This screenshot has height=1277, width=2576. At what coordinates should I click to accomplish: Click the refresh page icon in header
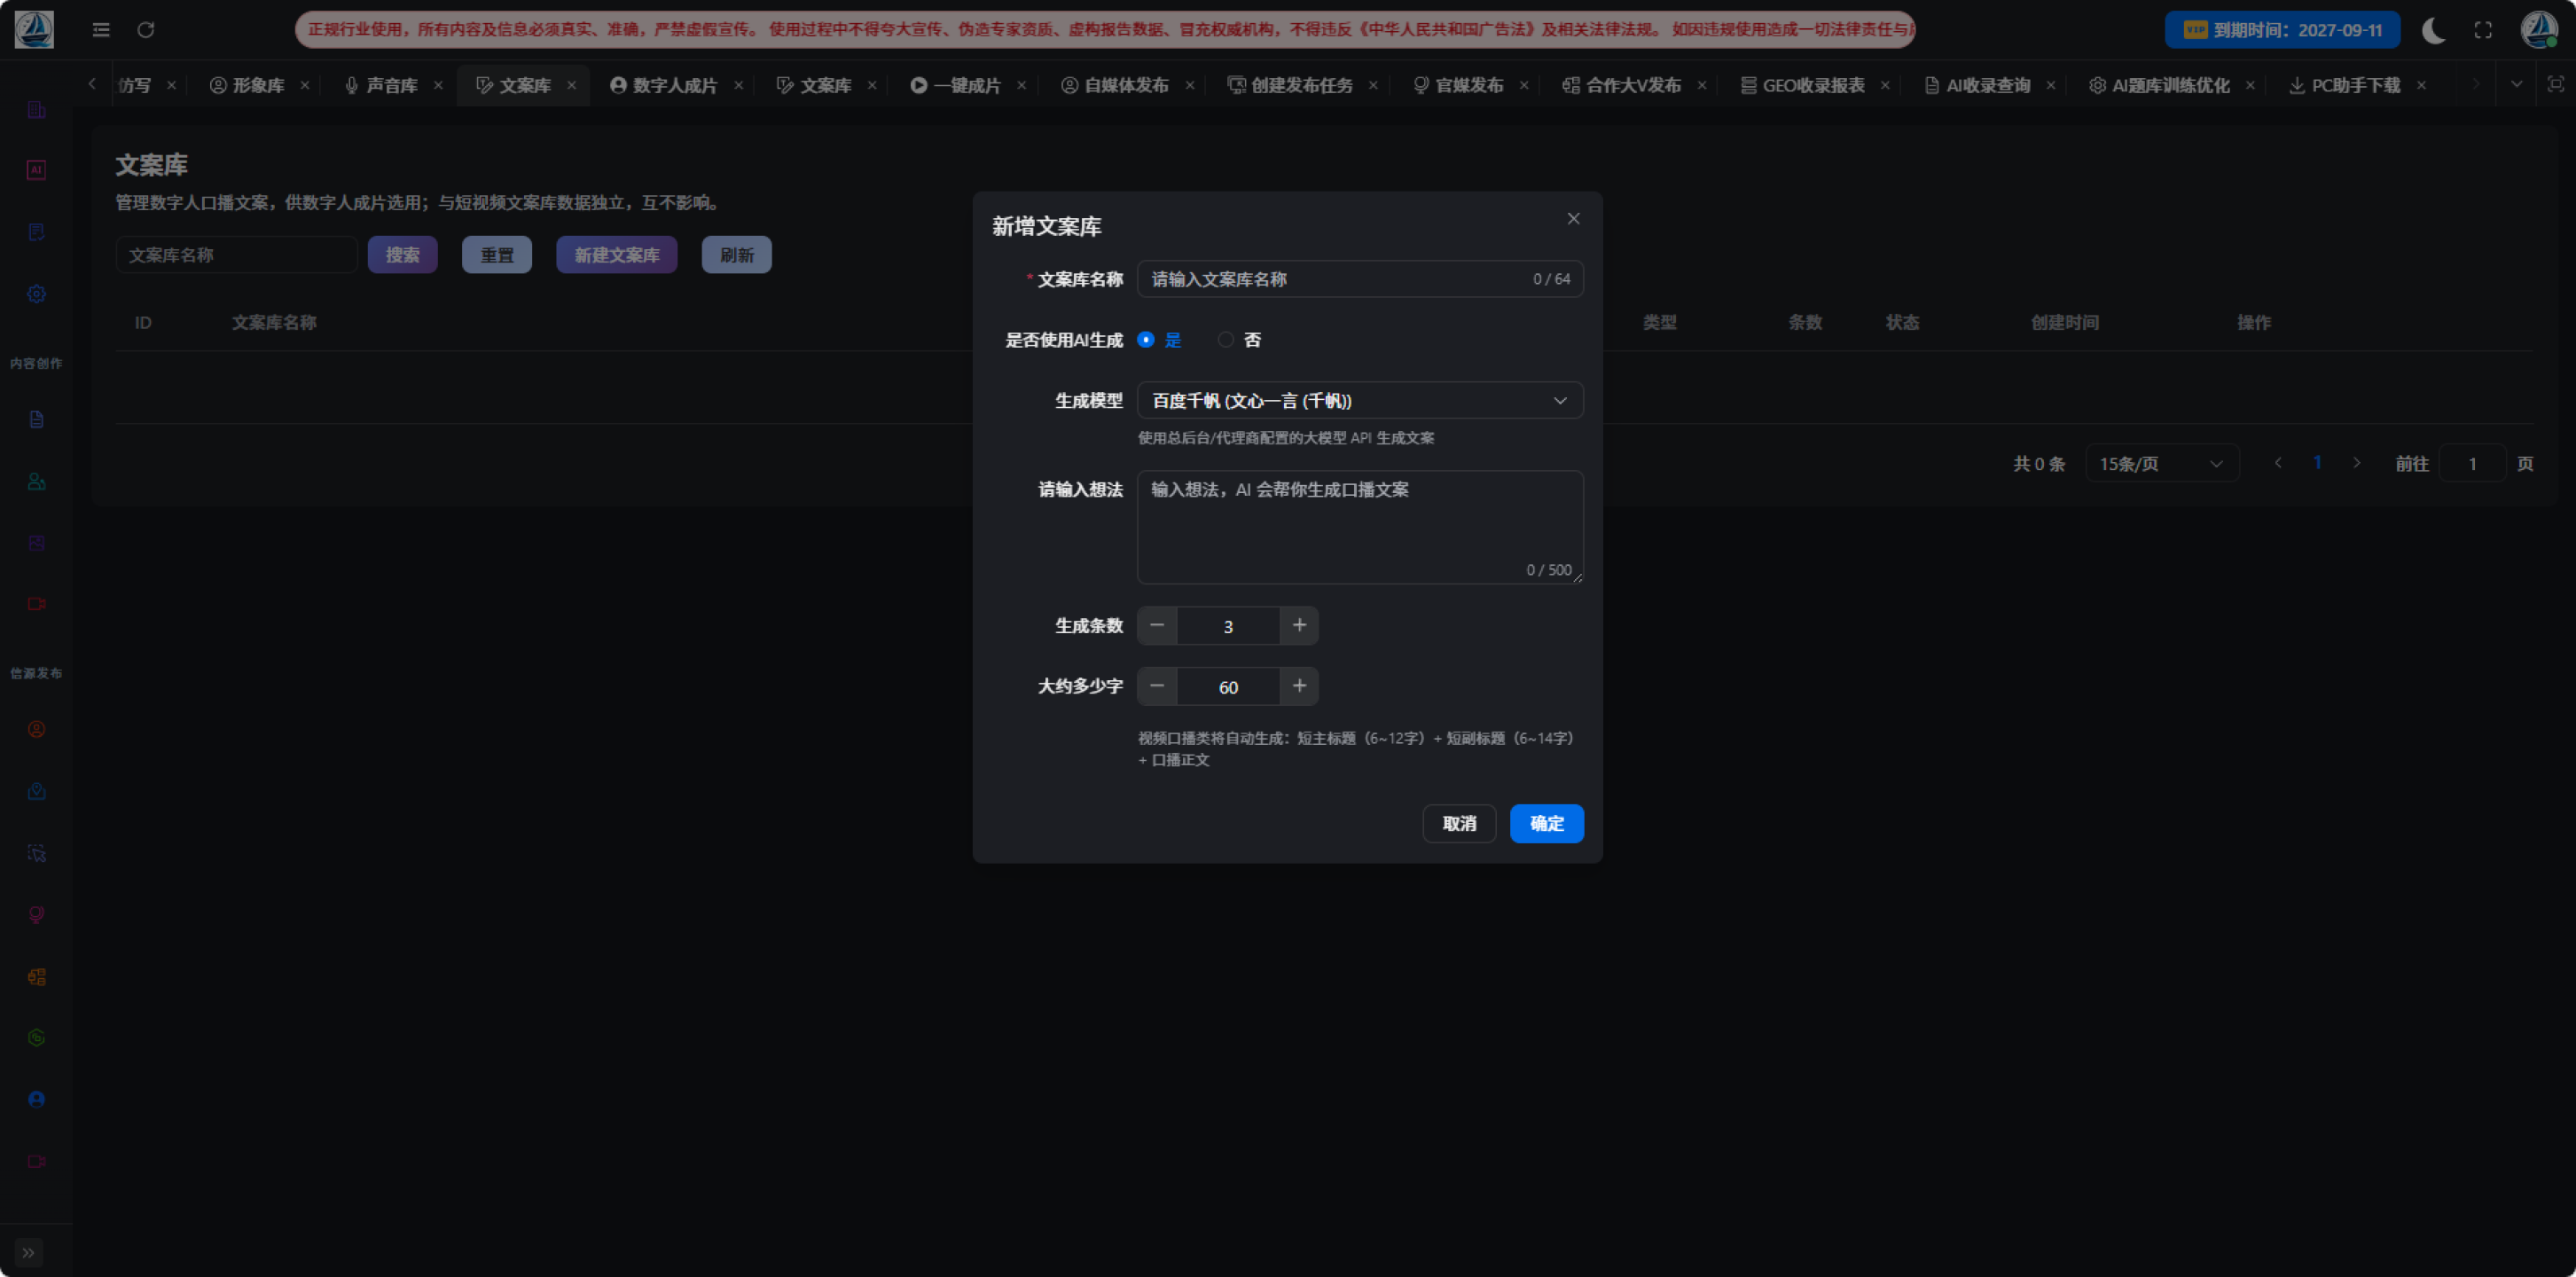(x=146, y=30)
